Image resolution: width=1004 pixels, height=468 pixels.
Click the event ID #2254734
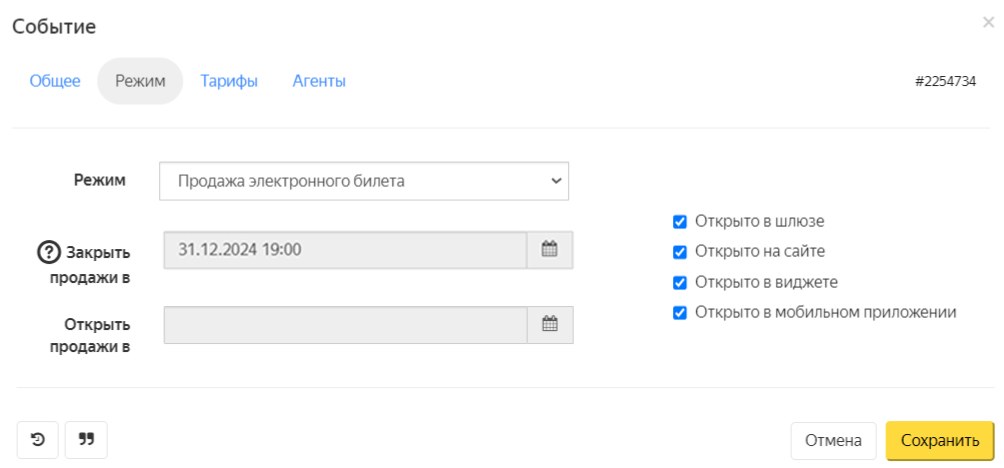coord(945,82)
